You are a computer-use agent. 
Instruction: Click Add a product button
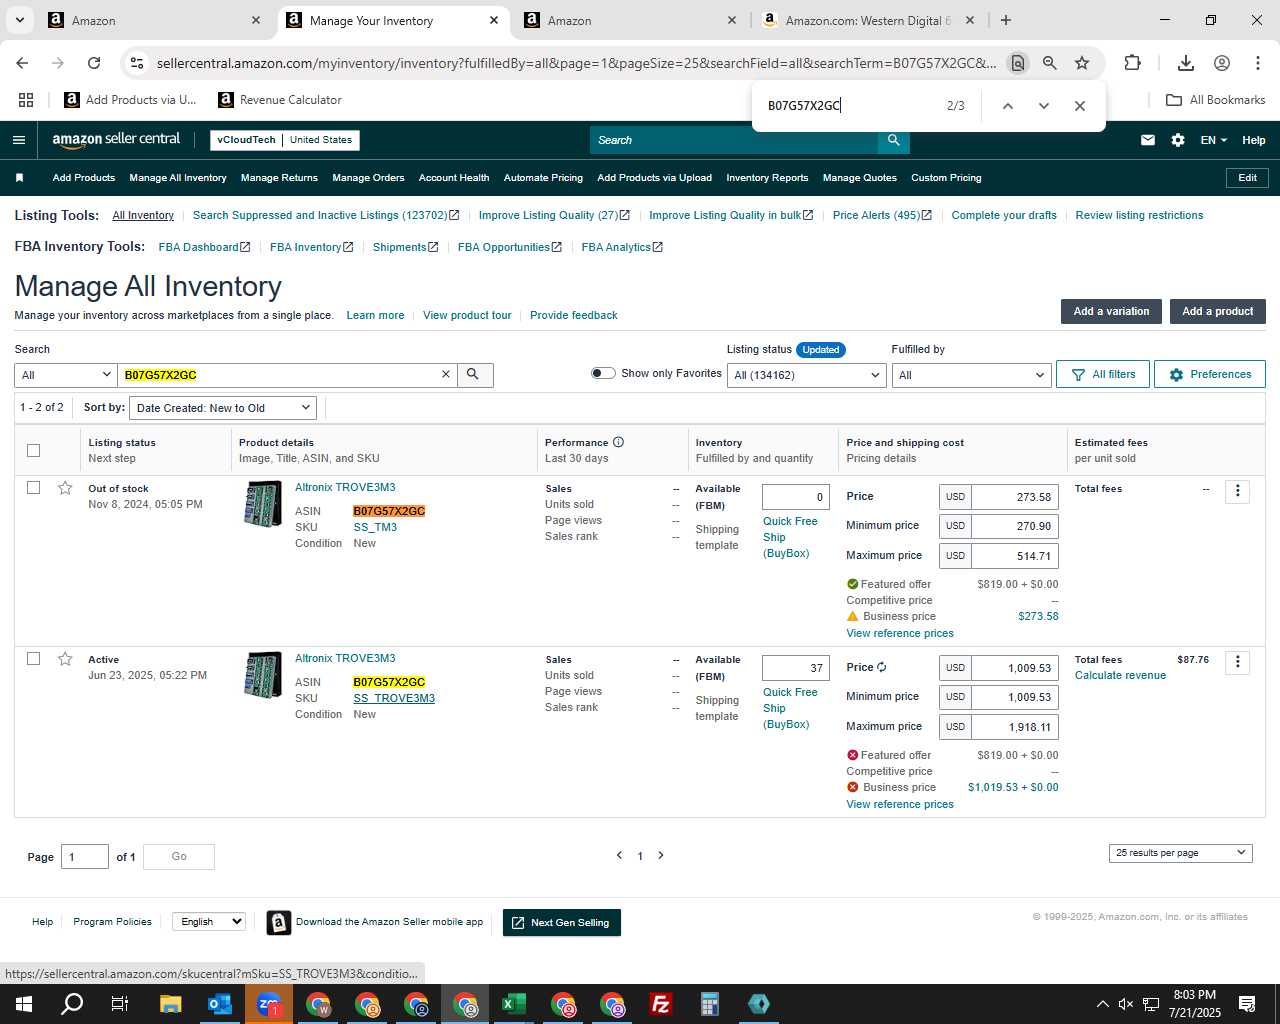pyautogui.click(x=1217, y=311)
